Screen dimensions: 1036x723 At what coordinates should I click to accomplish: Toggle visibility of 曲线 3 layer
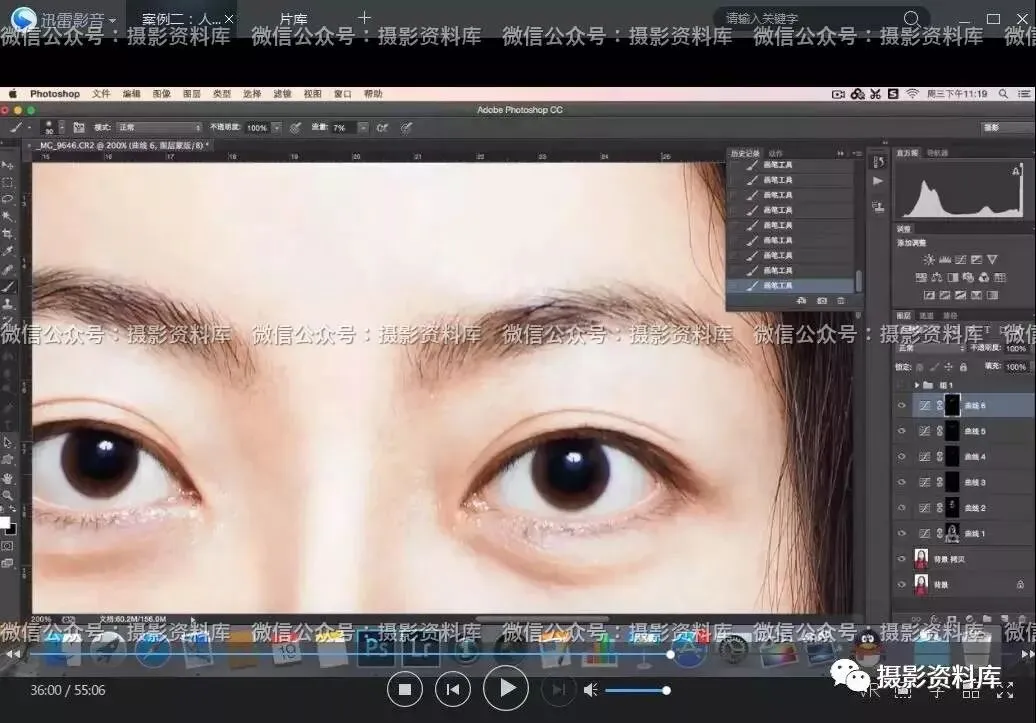click(x=902, y=482)
